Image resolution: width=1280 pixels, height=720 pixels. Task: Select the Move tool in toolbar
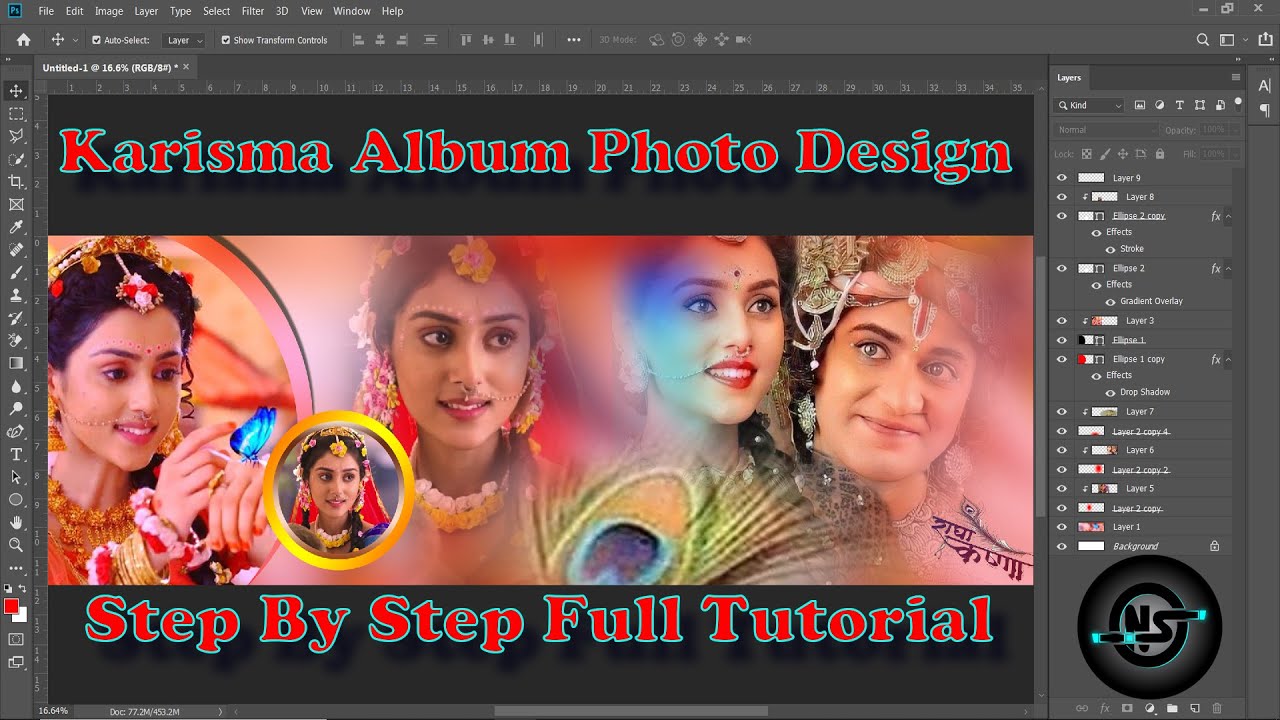(16, 91)
